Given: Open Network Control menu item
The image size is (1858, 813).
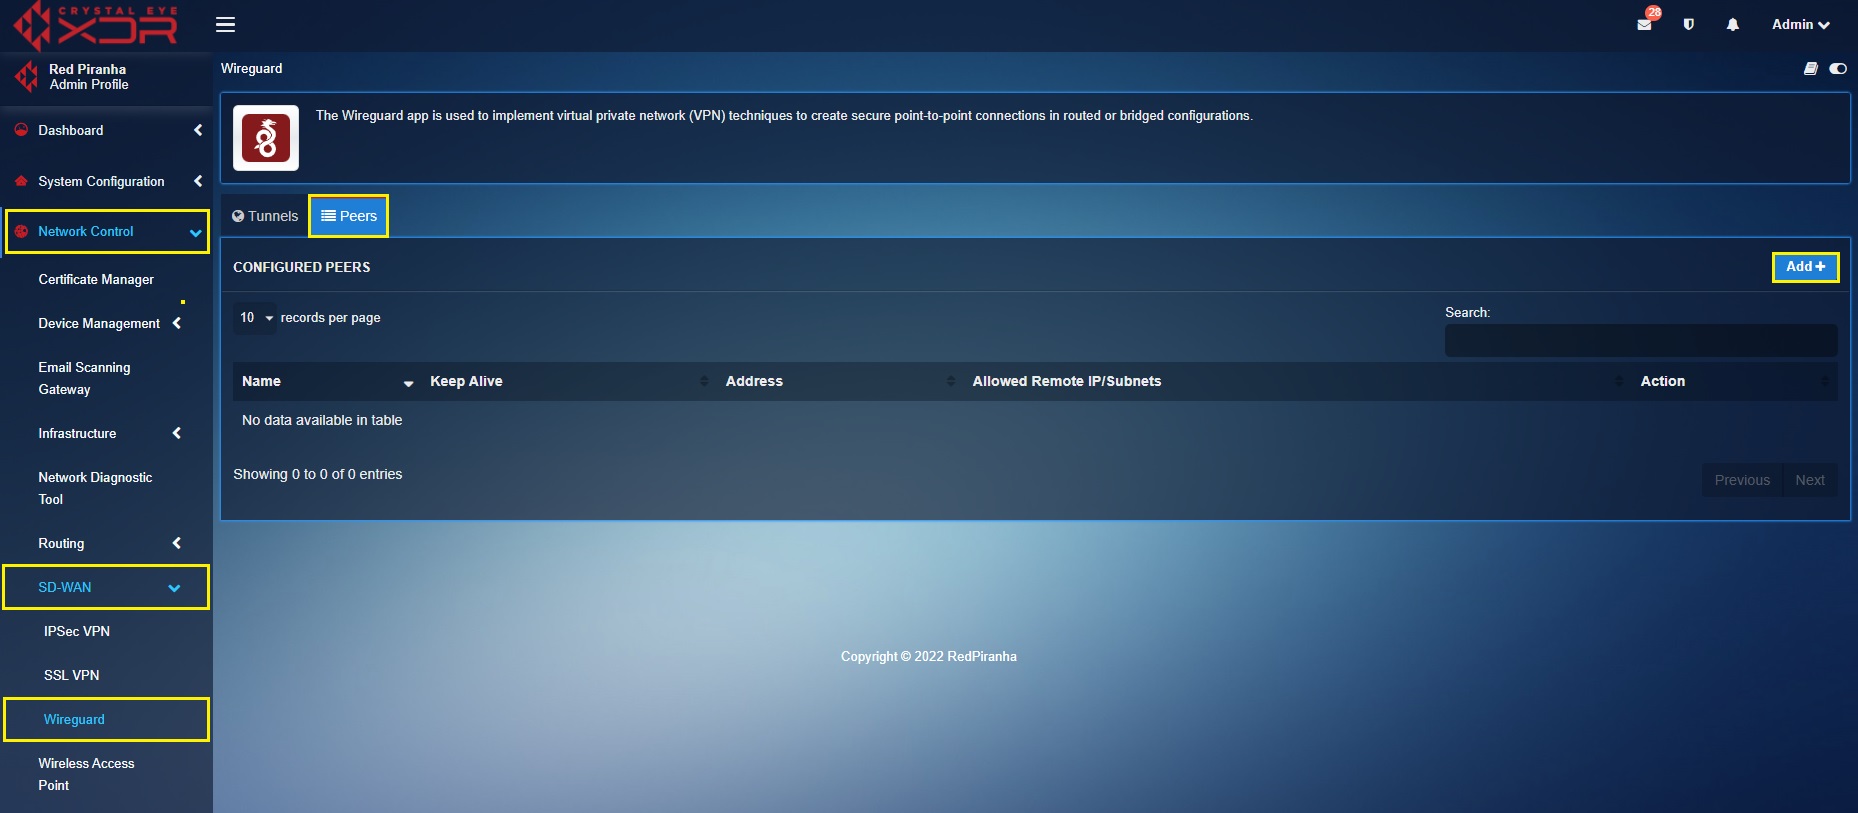Looking at the screenshot, I should (86, 231).
